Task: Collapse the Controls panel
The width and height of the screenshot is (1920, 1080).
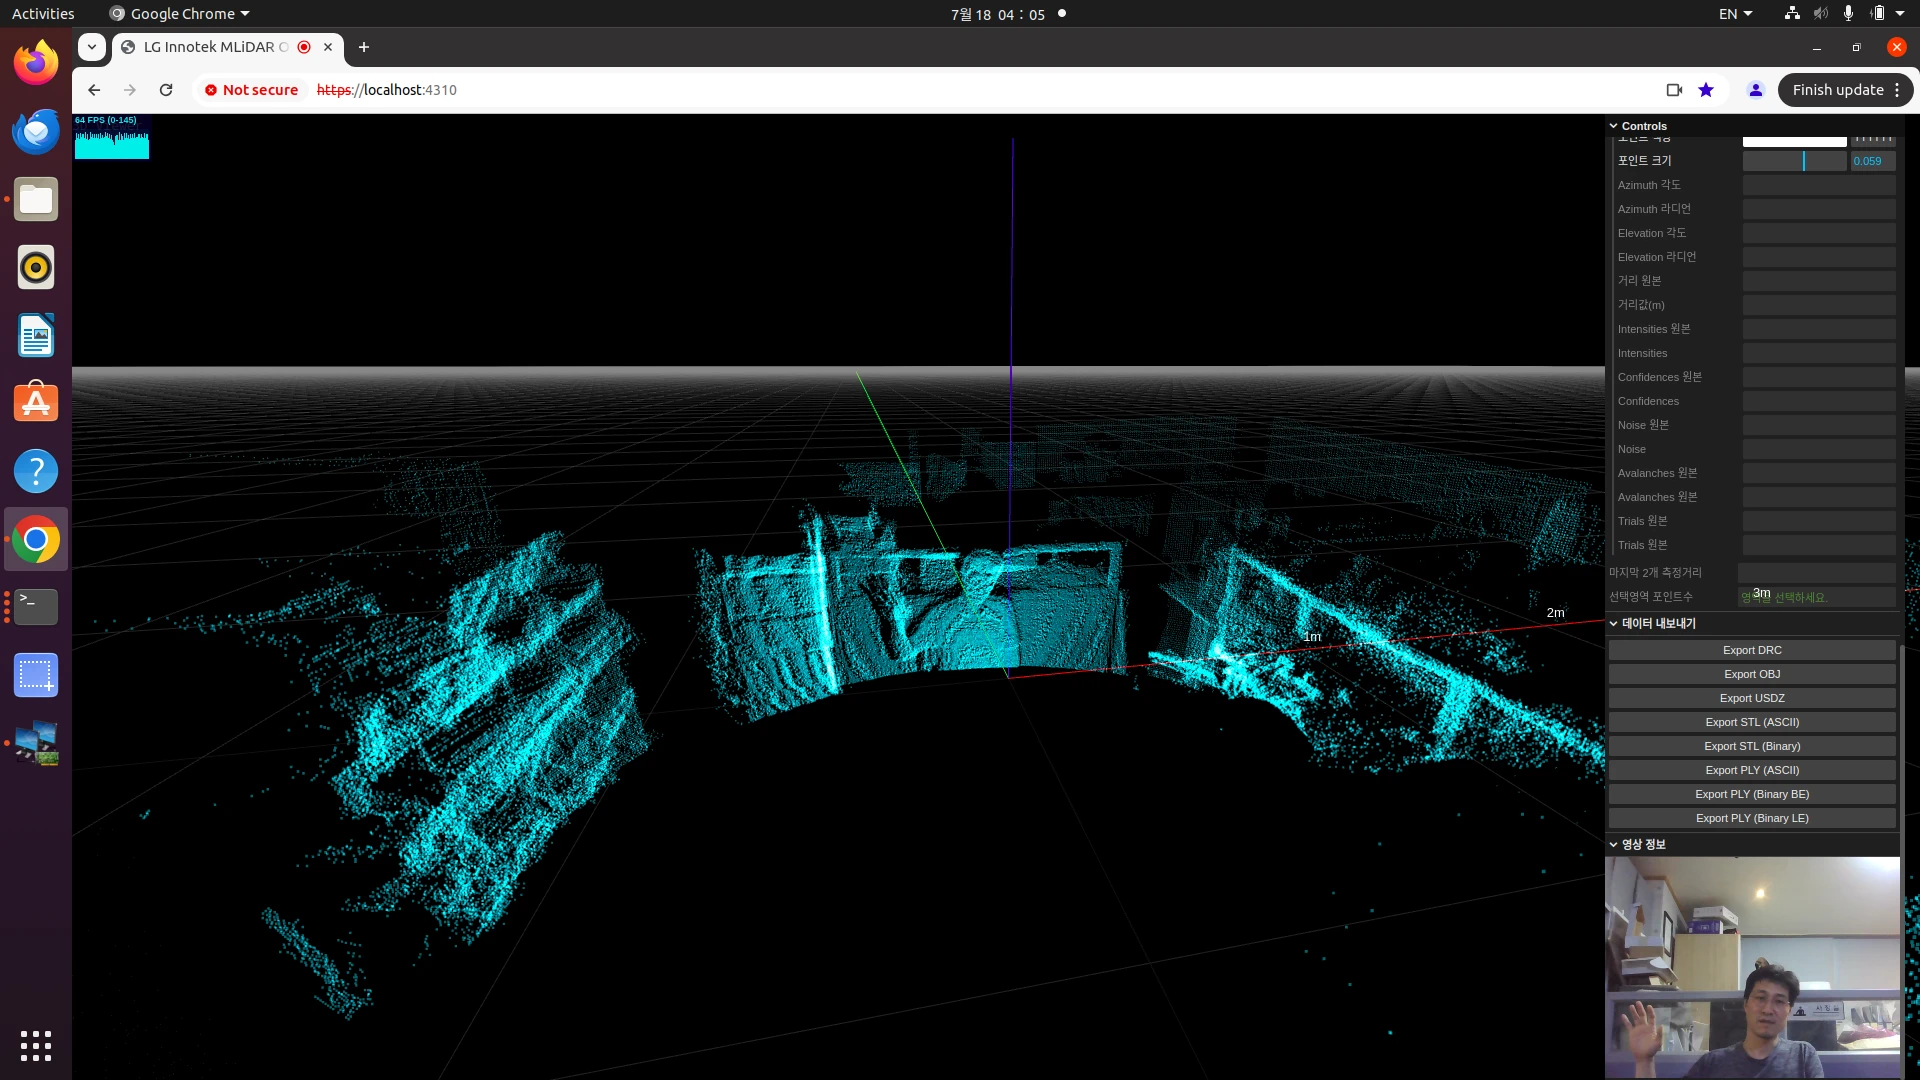Action: coord(1752,126)
